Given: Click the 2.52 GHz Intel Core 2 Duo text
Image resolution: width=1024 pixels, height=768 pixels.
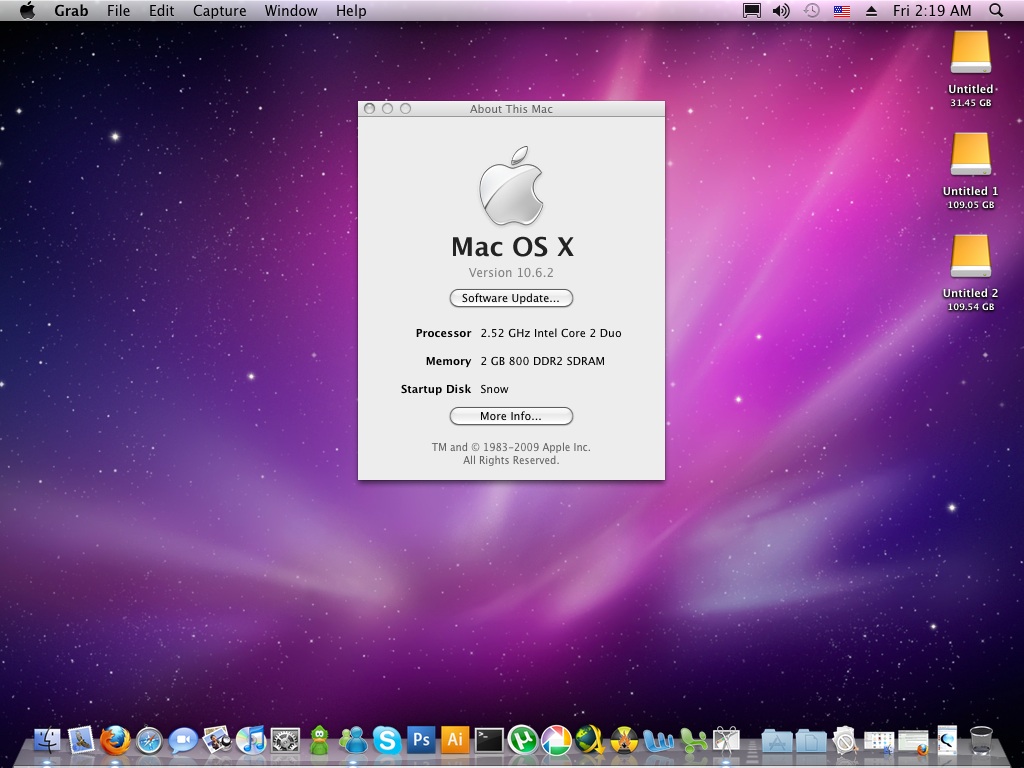Looking at the screenshot, I should [551, 333].
